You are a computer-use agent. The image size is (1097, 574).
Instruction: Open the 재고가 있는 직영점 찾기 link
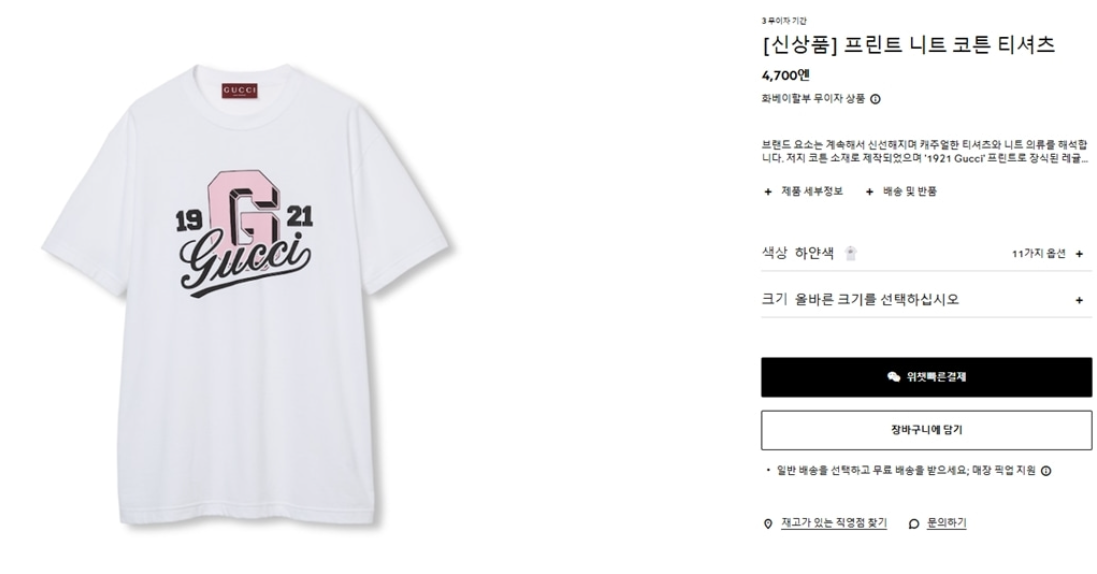pos(834,523)
